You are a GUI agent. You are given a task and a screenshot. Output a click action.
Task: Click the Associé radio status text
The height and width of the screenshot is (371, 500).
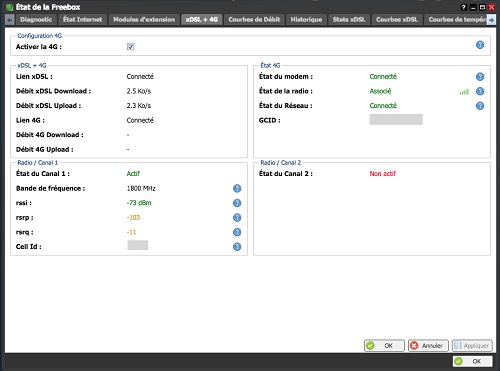[380, 91]
